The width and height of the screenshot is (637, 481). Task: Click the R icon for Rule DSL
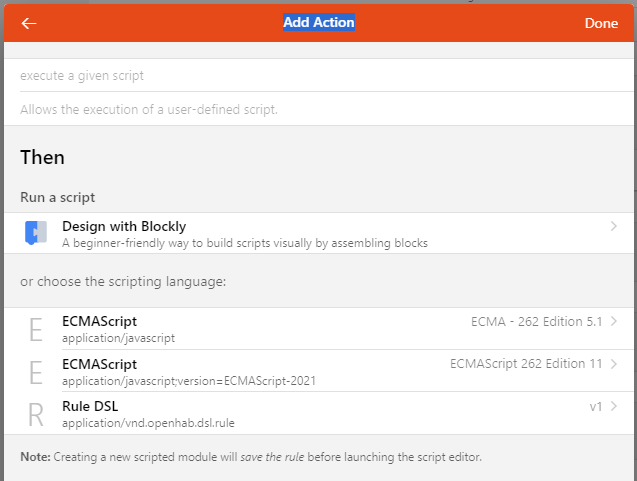(36, 414)
